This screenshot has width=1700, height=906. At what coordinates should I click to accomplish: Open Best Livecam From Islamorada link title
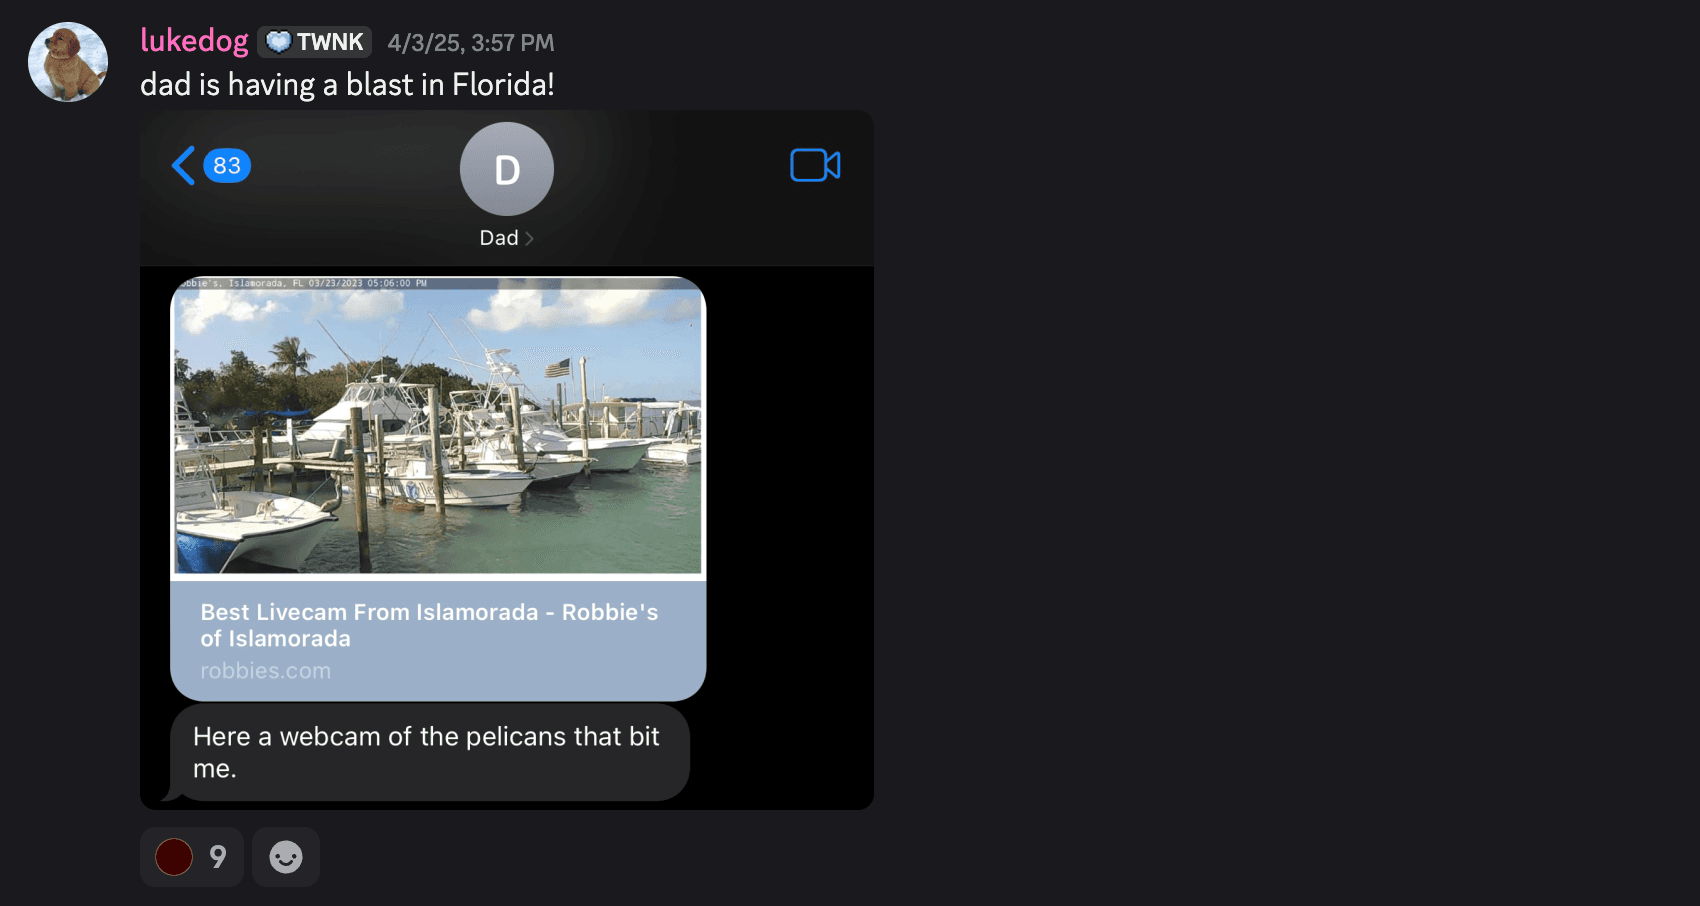(x=429, y=625)
